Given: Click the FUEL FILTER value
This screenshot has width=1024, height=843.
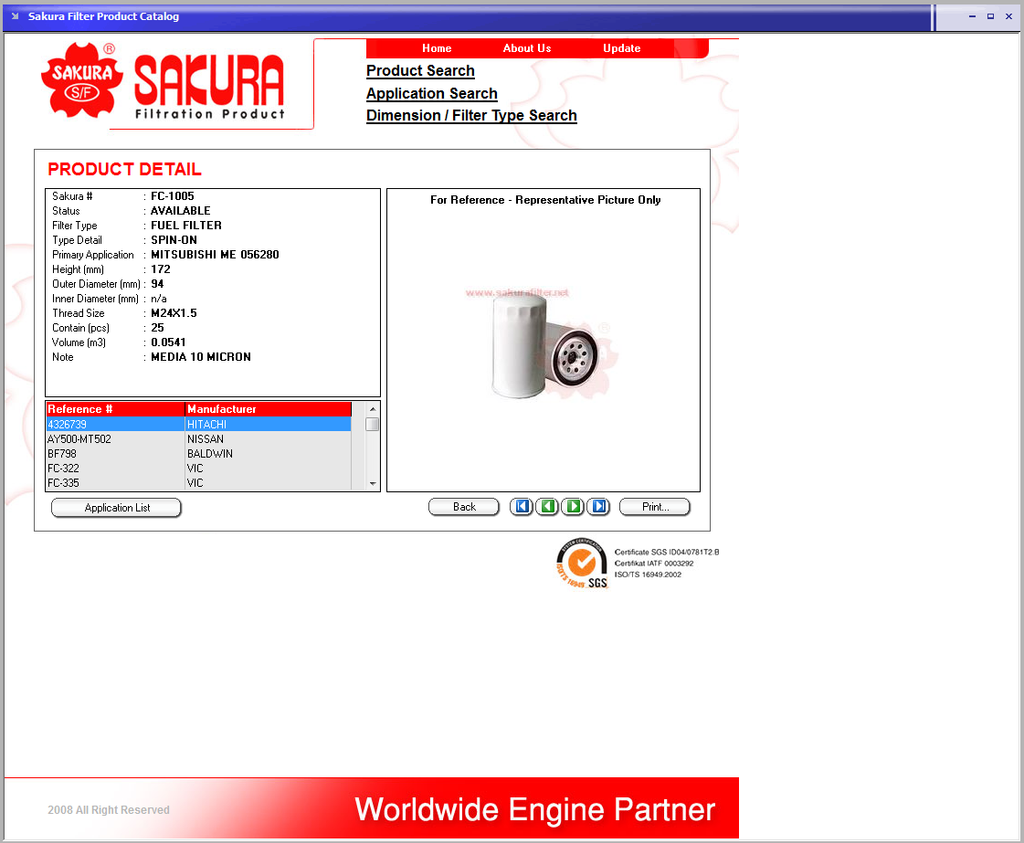Looking at the screenshot, I should tap(186, 225).
